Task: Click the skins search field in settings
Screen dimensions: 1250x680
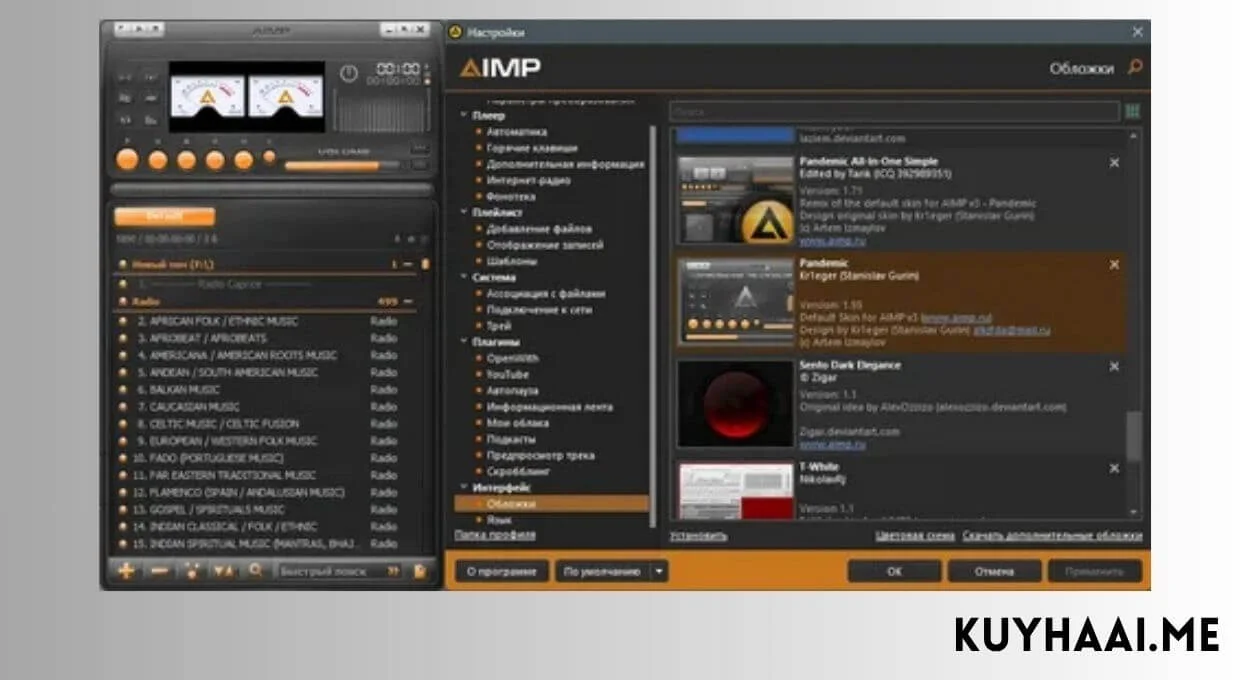Action: (894, 112)
